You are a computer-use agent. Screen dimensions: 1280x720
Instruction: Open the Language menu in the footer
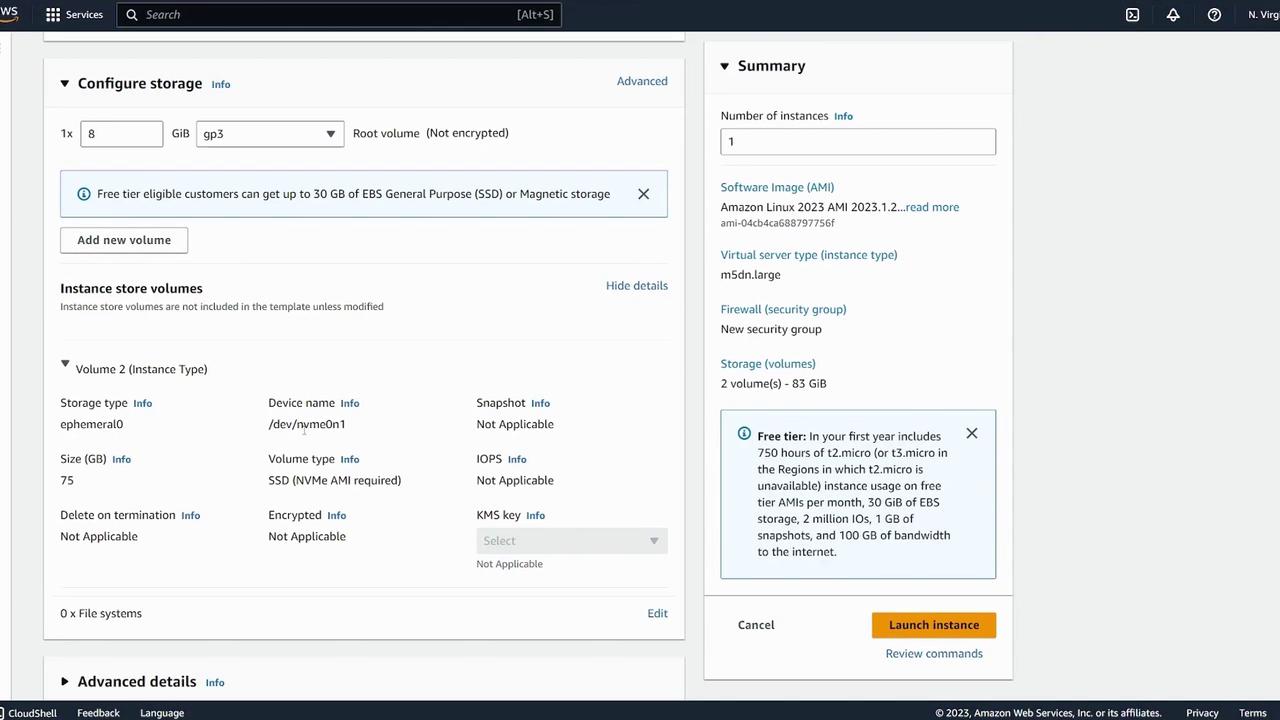pyautogui.click(x=161, y=713)
